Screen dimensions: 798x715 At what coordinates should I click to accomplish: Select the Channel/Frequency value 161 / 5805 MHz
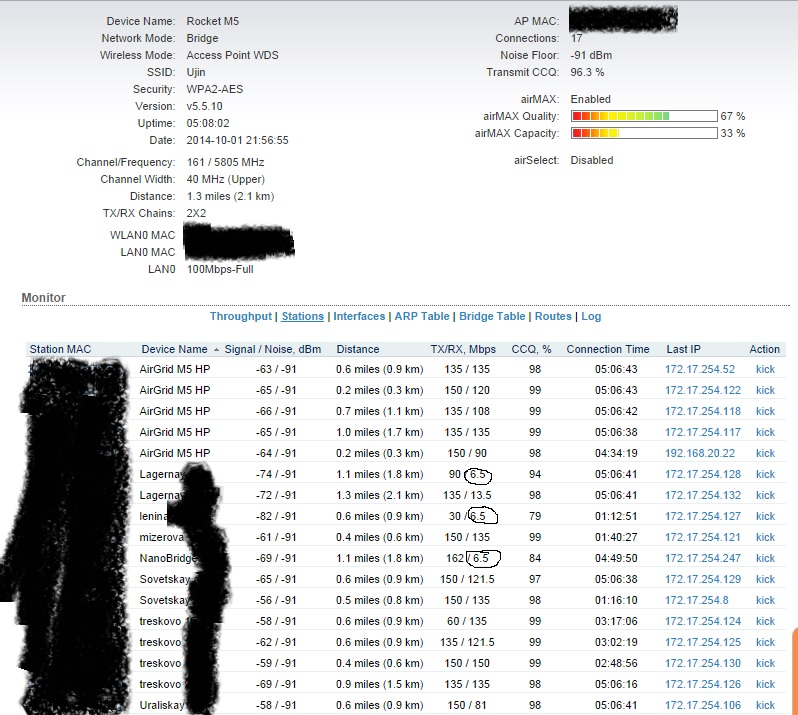[x=225, y=162]
